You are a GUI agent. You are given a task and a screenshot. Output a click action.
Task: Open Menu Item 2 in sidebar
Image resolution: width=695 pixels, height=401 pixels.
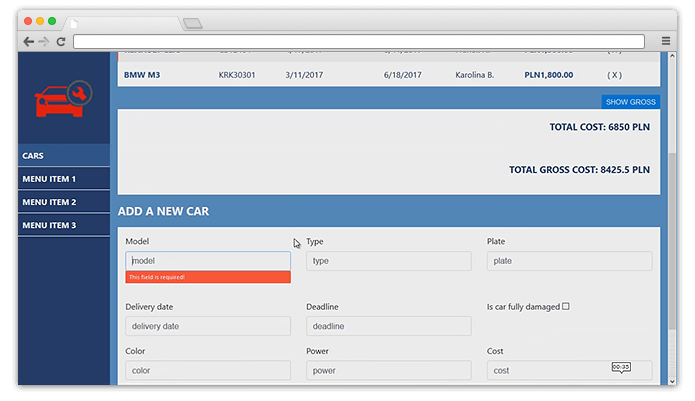pos(63,202)
